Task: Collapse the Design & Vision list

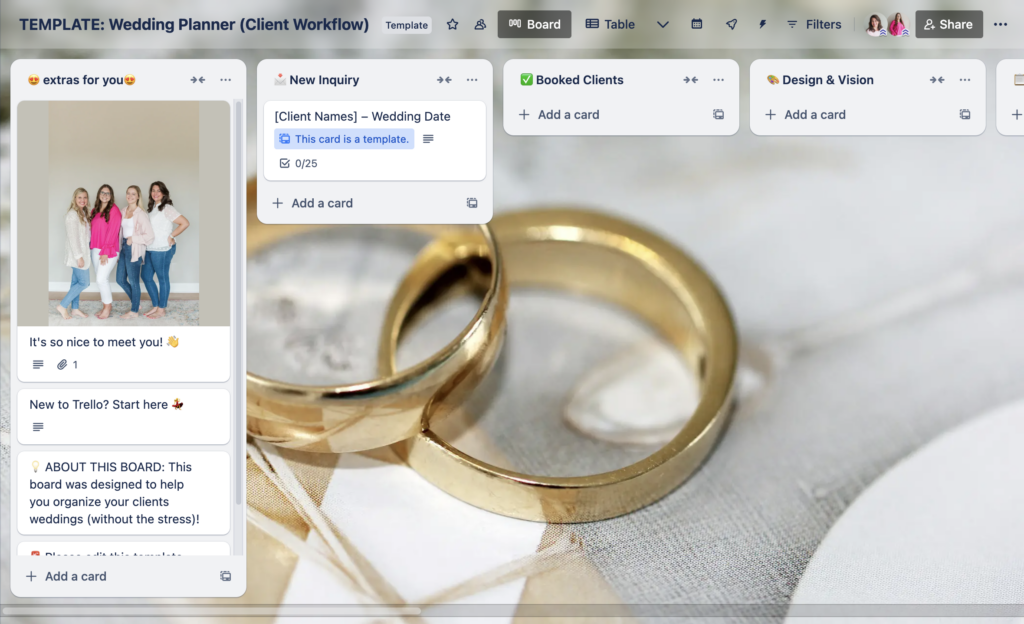Action: click(937, 80)
